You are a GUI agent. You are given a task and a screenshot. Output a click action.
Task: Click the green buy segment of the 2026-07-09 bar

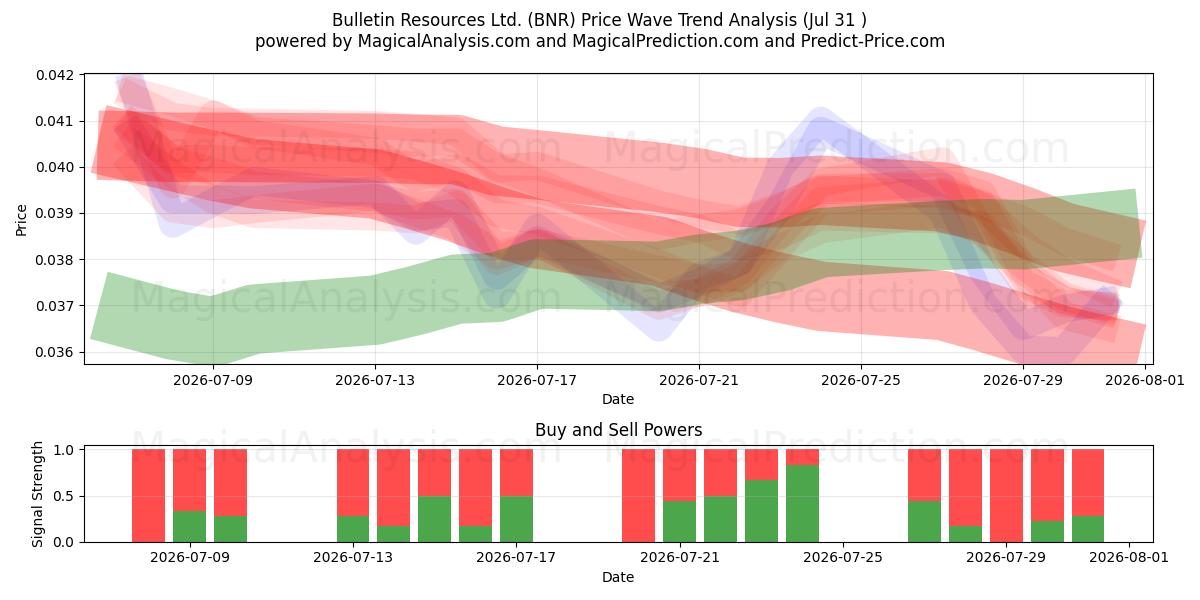[189, 526]
